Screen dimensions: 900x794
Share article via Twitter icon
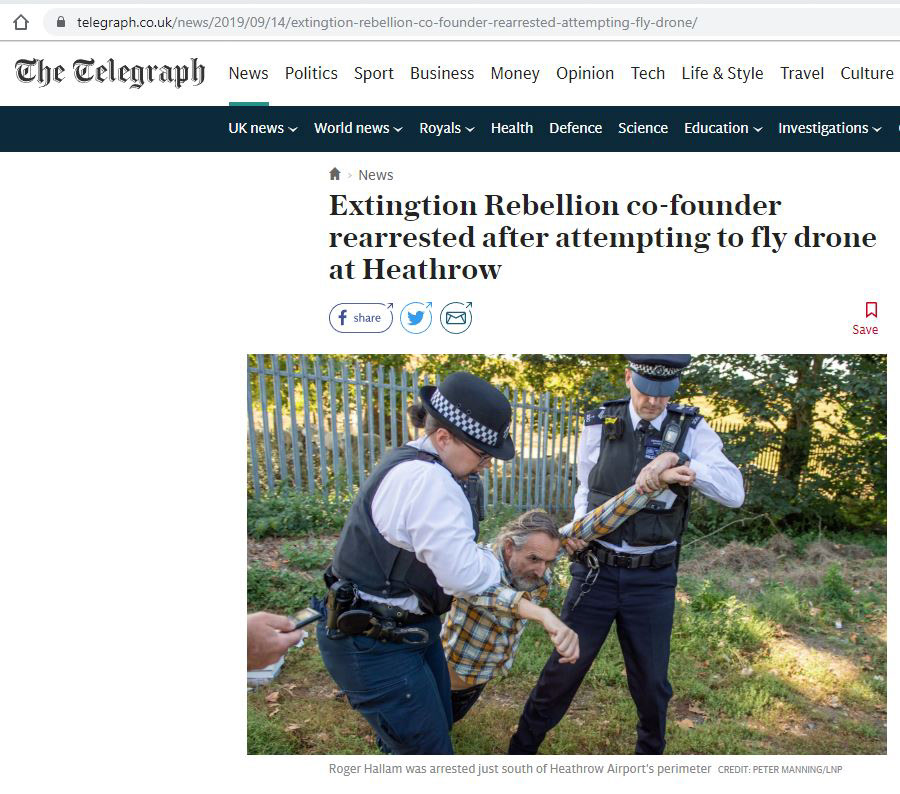coord(416,317)
